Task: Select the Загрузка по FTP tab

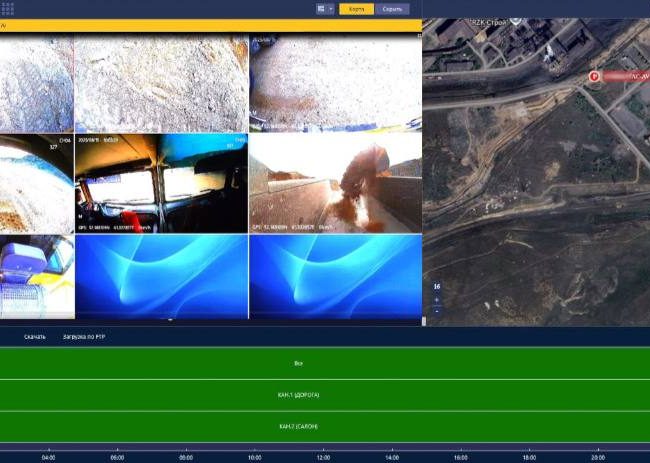Action: click(83, 337)
